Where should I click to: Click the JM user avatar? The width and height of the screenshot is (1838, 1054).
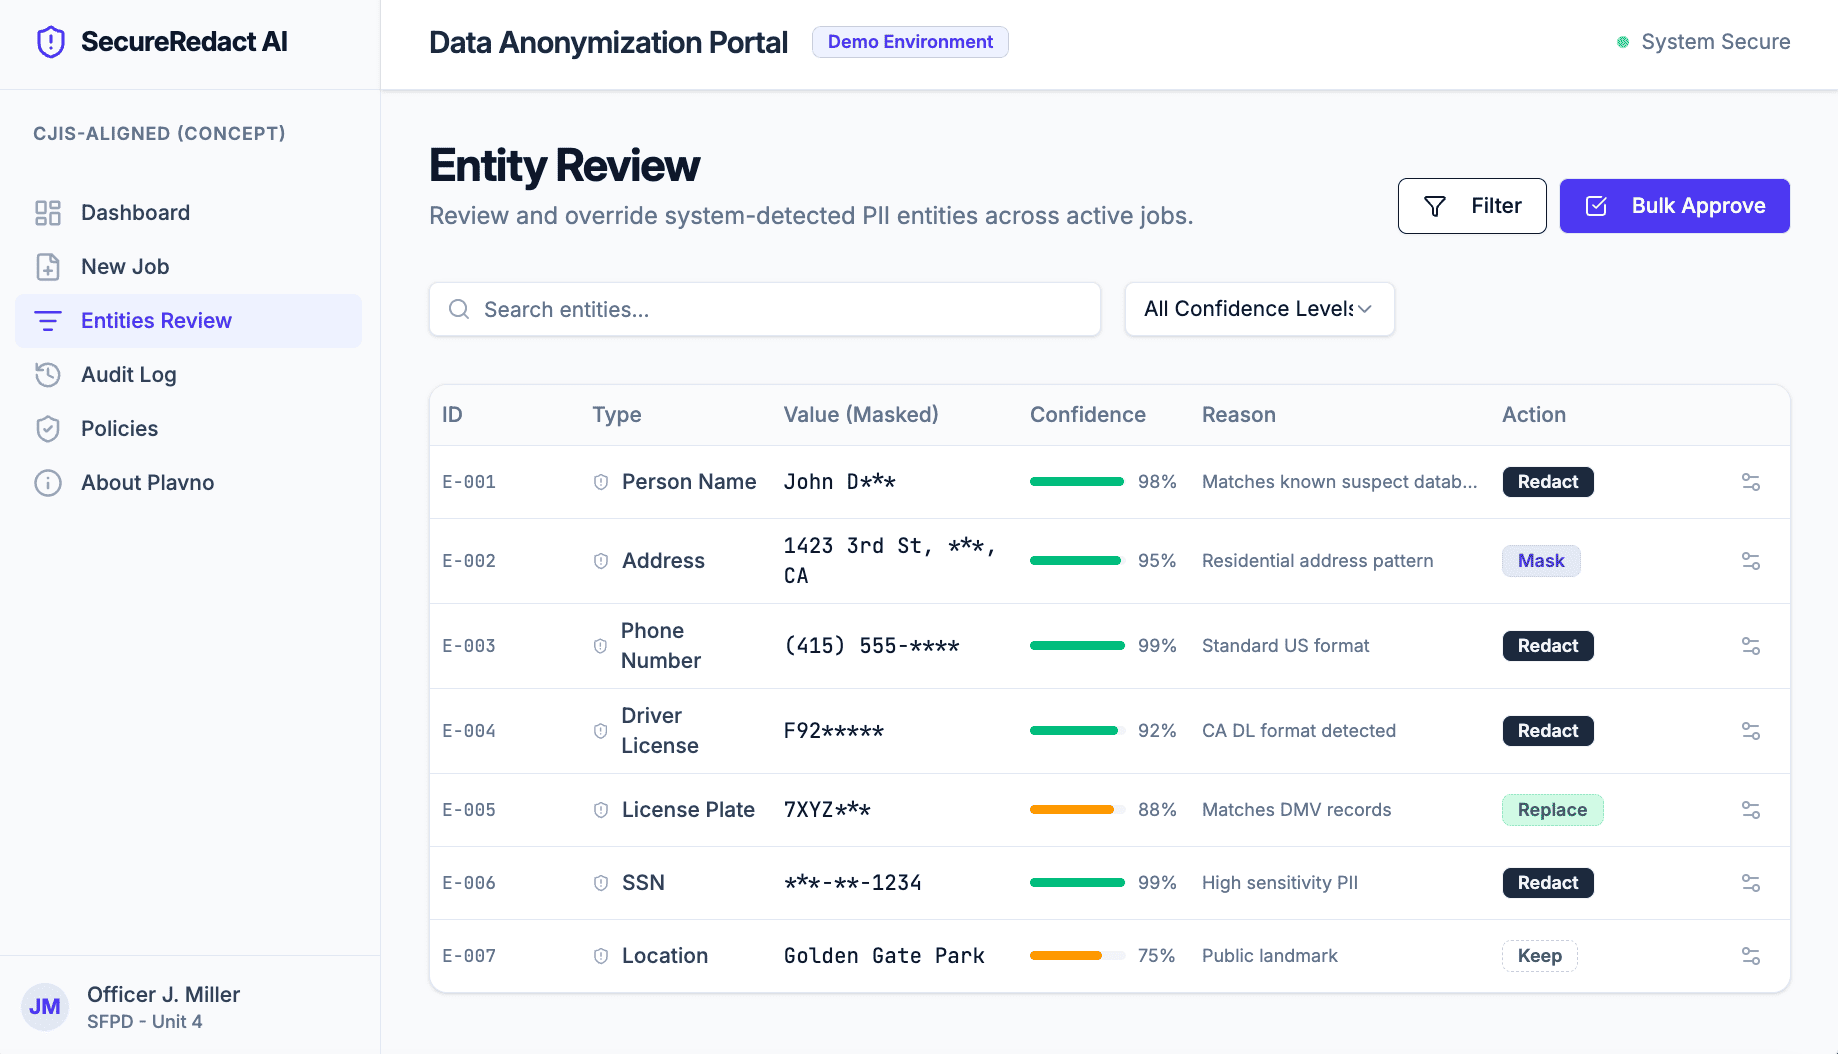[x=45, y=1007]
